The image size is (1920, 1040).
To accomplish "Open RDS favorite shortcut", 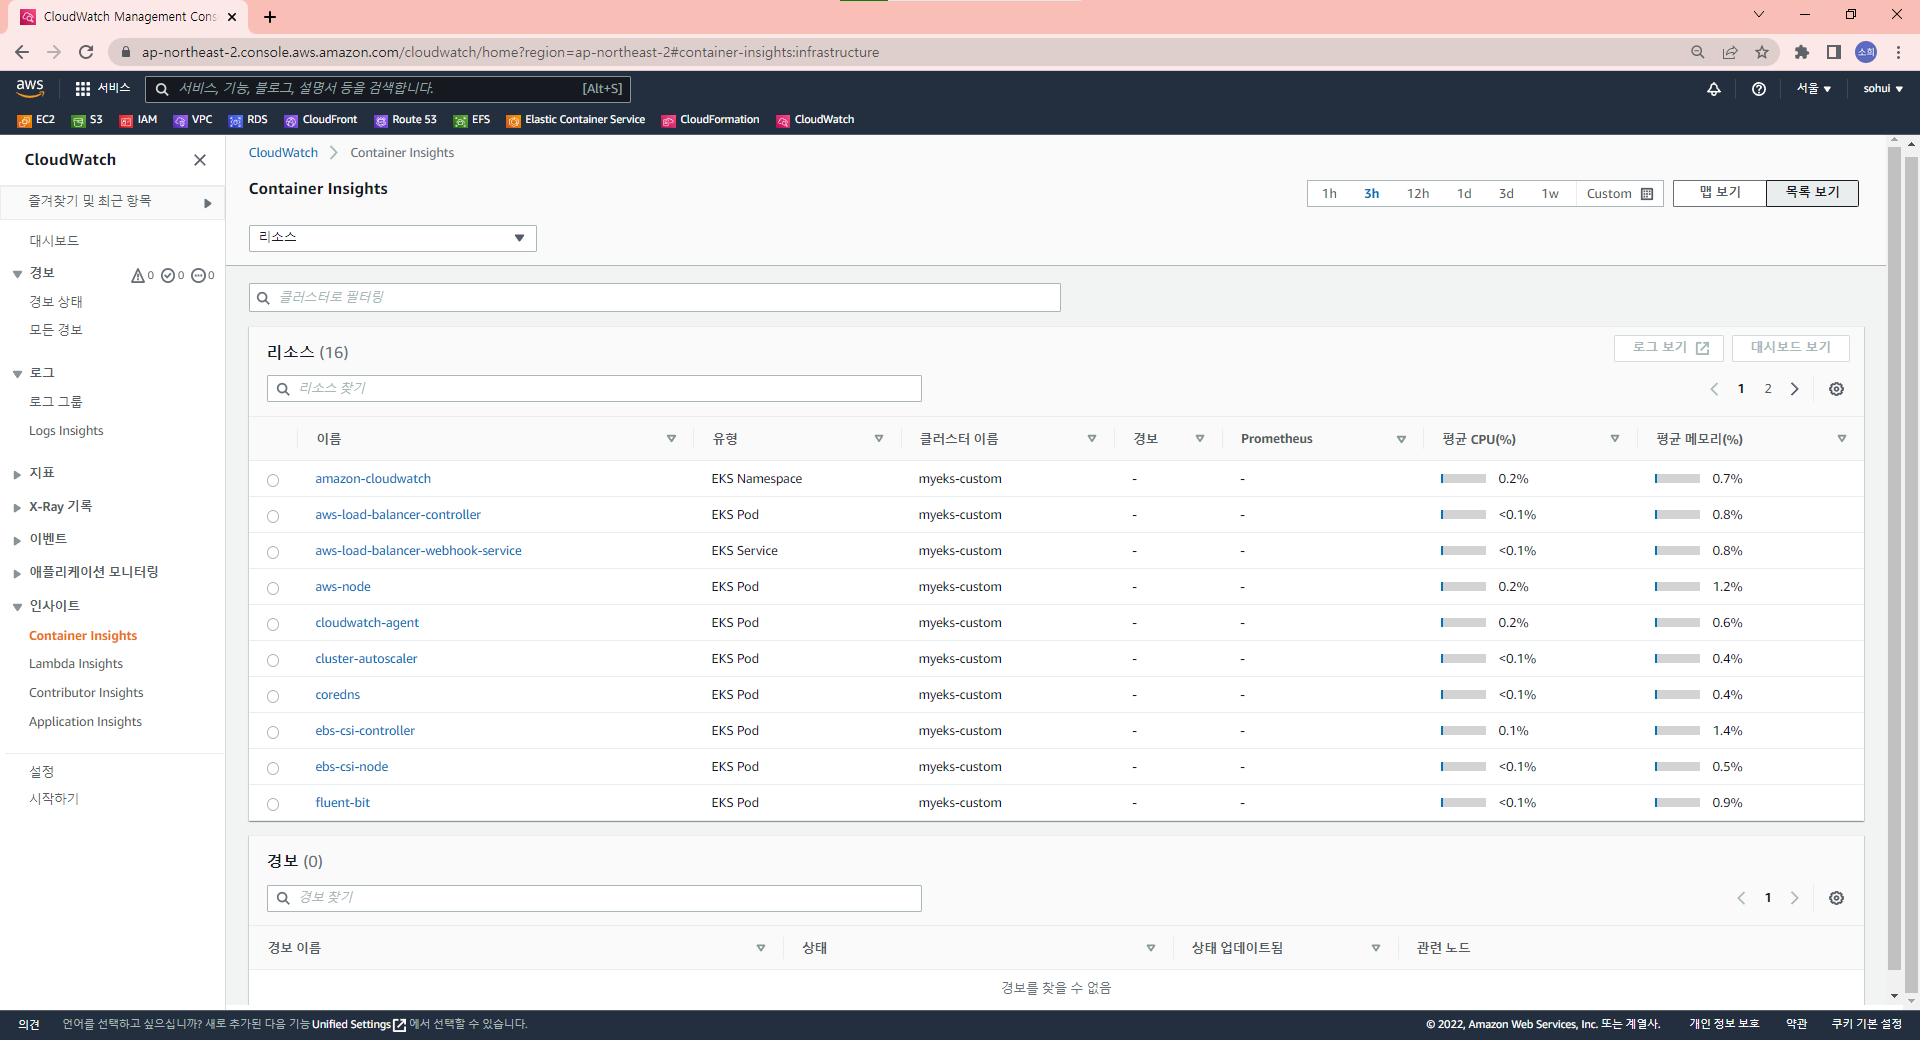I will 248,120.
